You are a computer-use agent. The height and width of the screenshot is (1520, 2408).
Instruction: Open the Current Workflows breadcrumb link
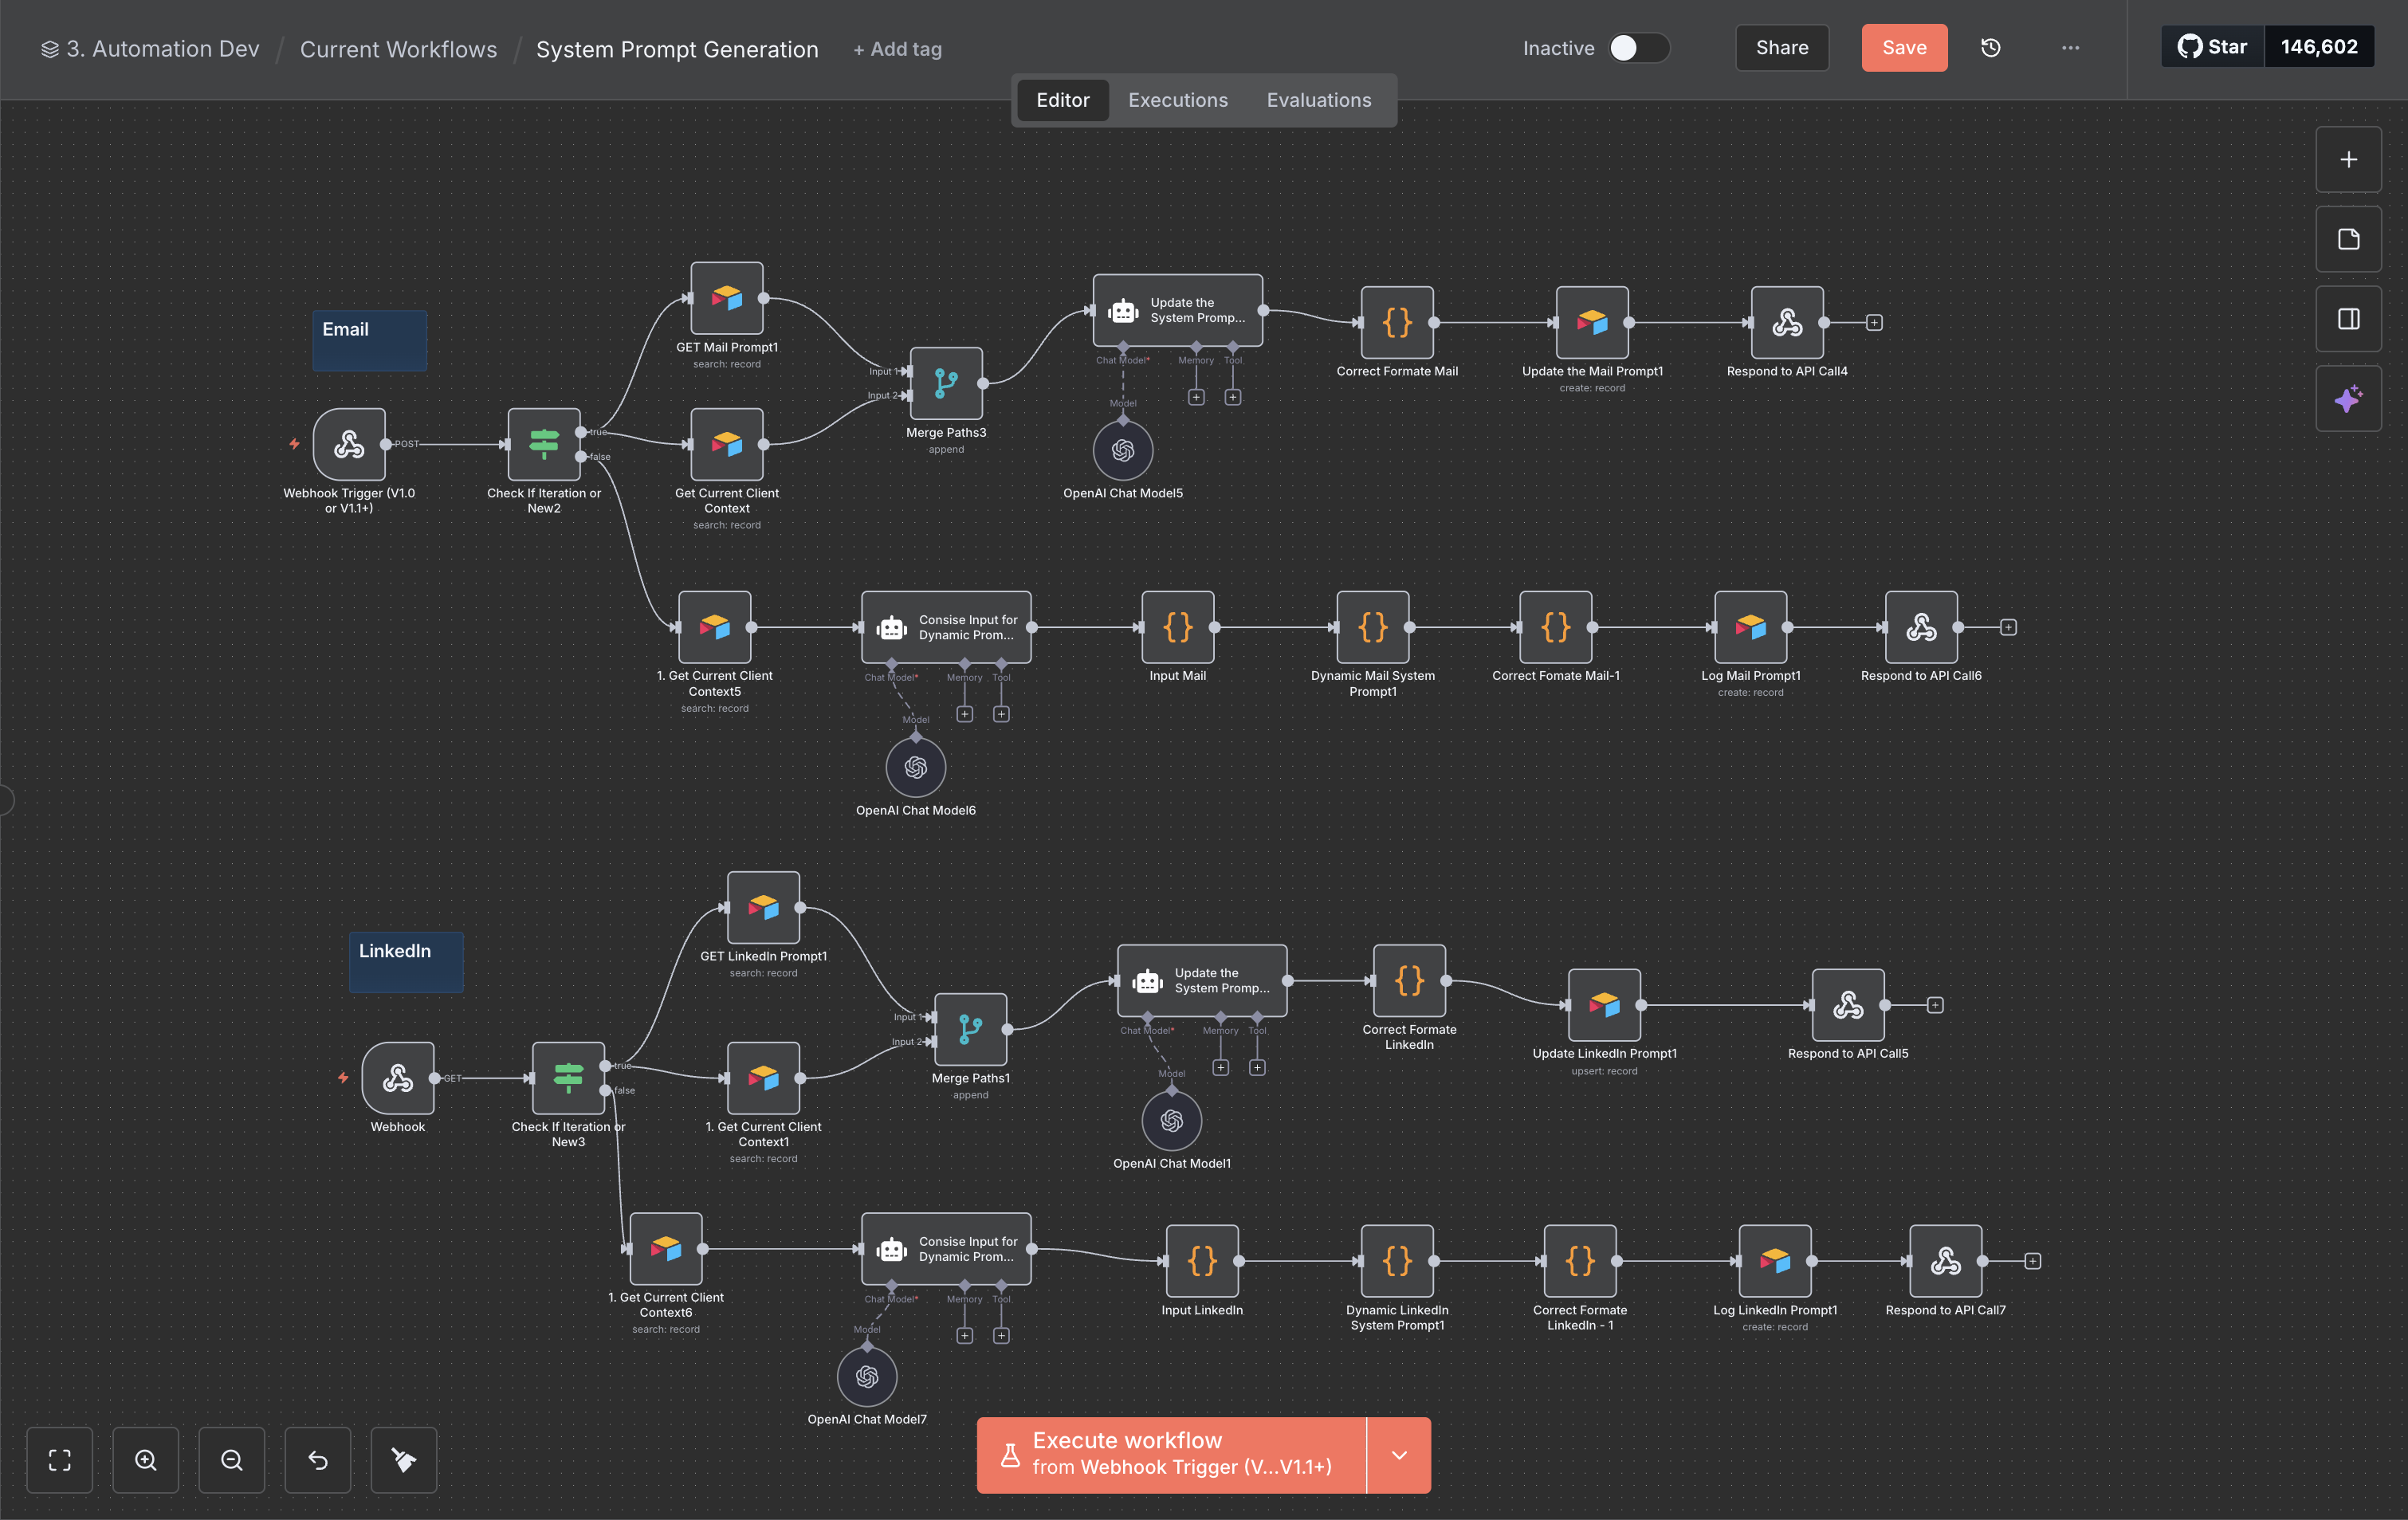pyautogui.click(x=398, y=49)
